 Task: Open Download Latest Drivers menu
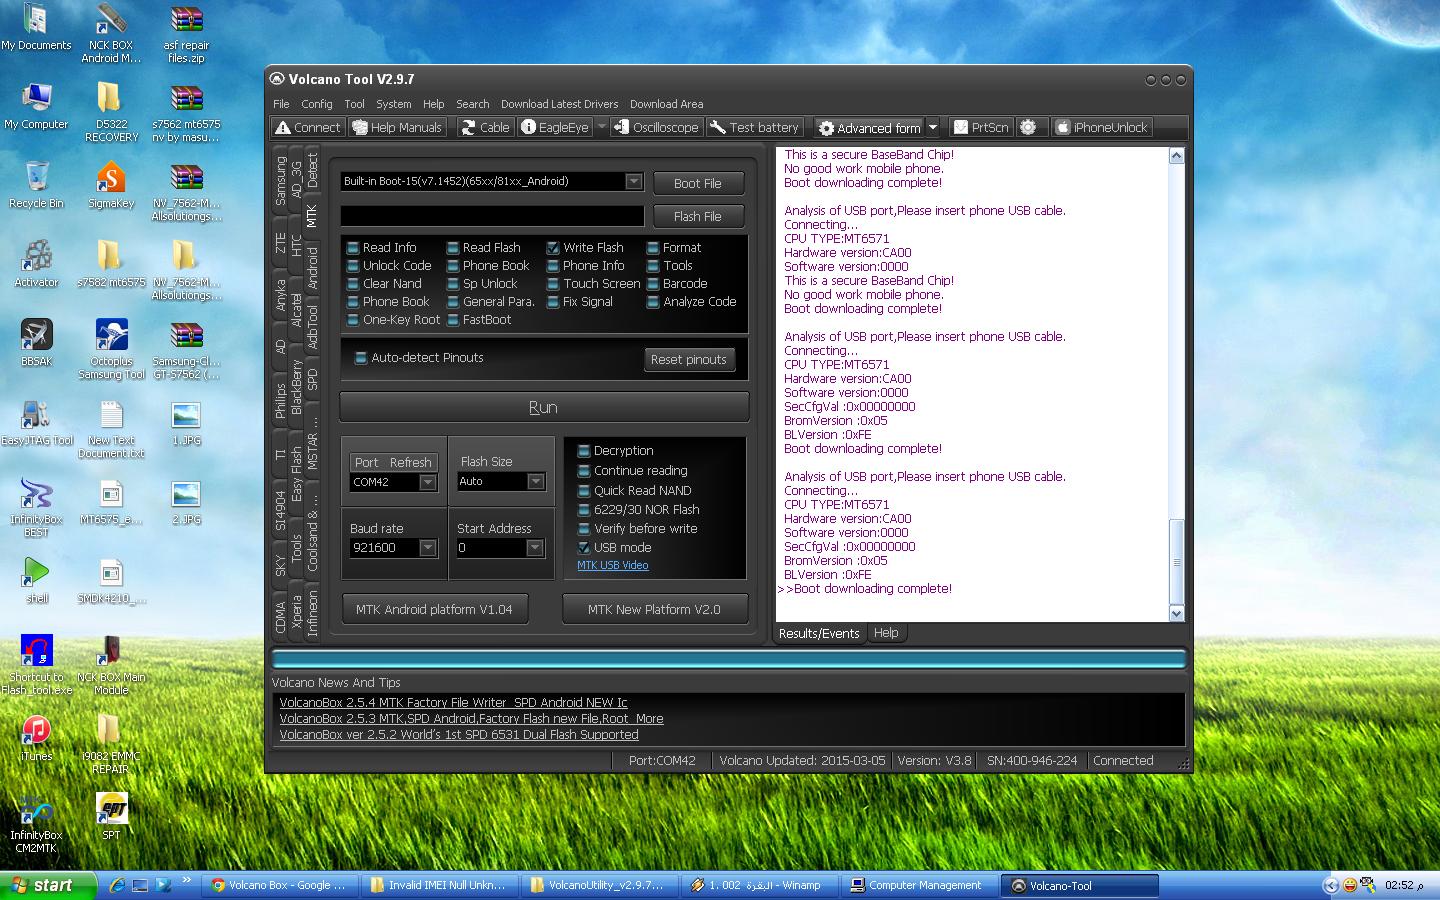pos(559,104)
